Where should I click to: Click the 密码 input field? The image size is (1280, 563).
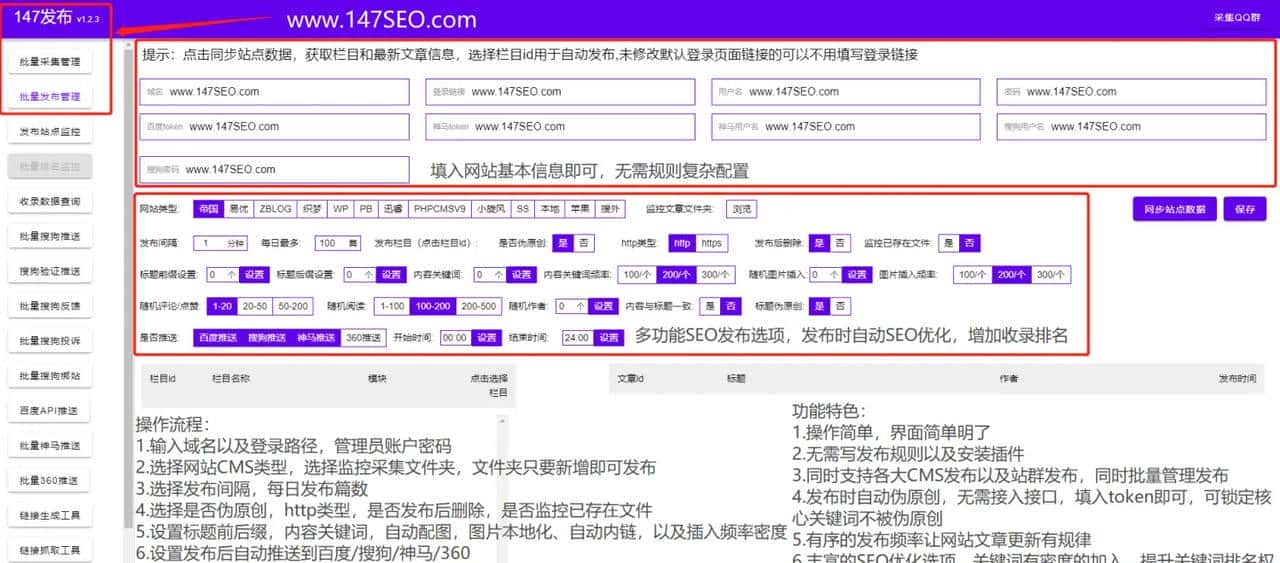coord(1131,92)
